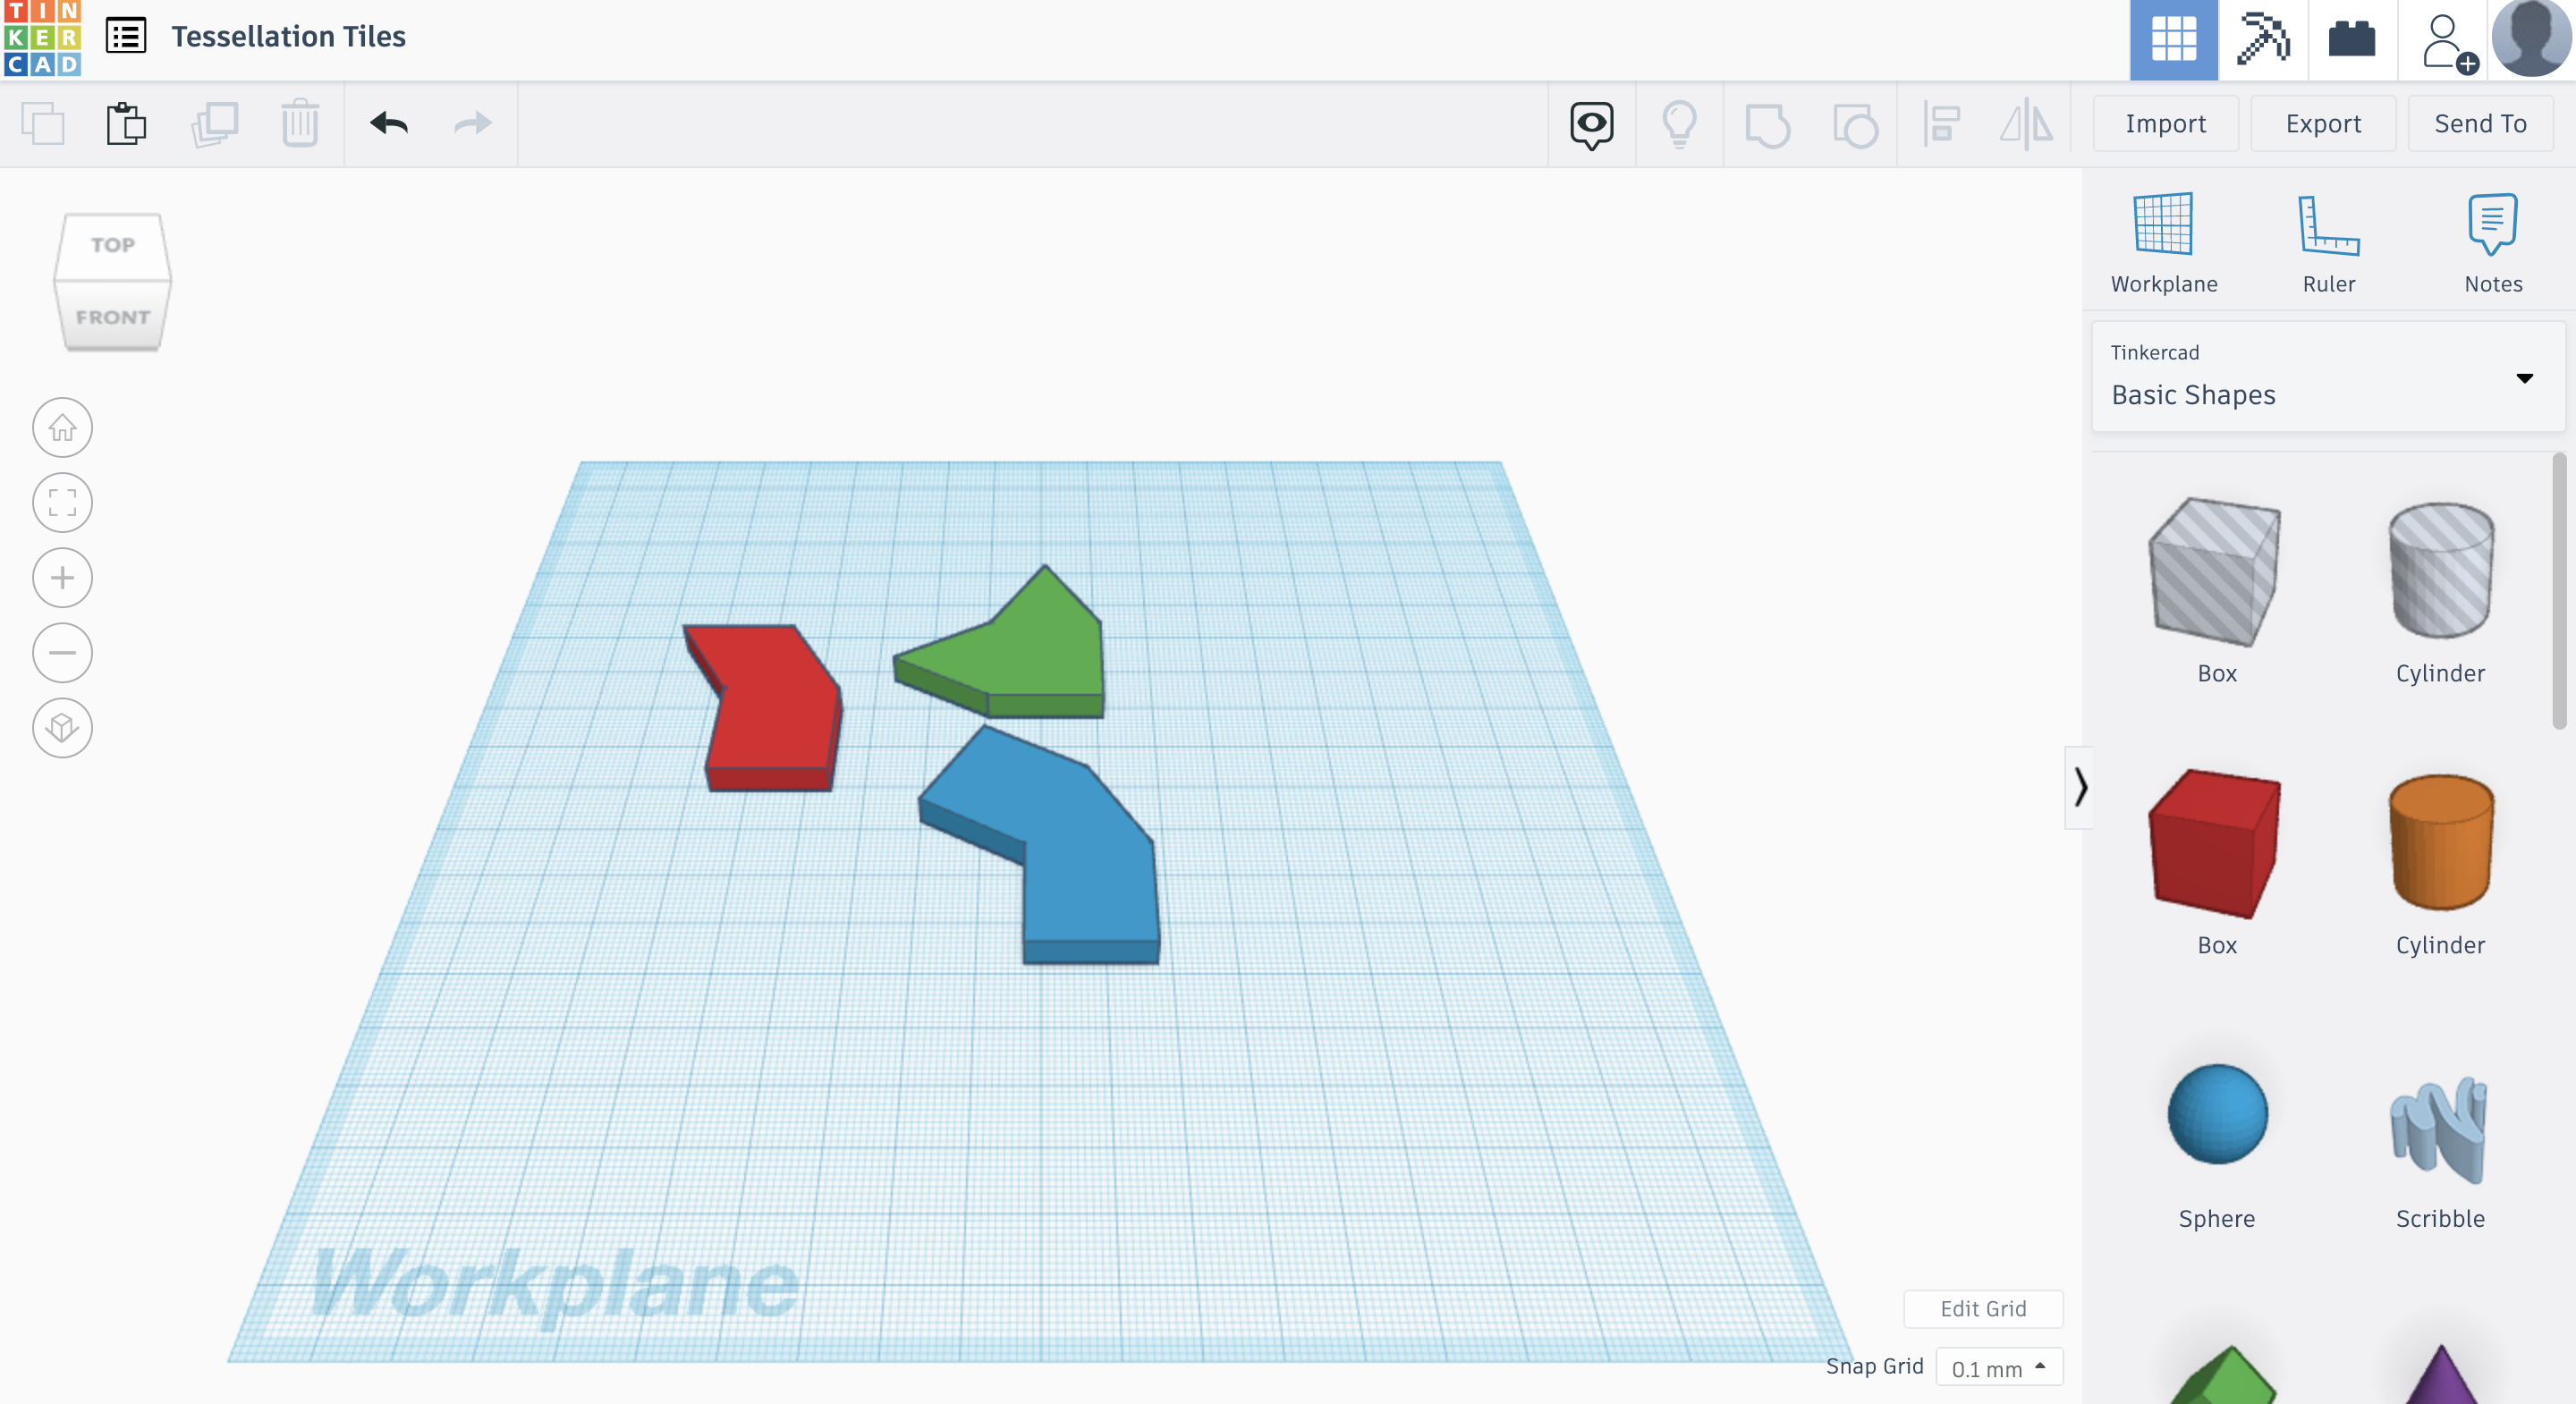Click the group objects icon
The height and width of the screenshot is (1404, 2576).
tap(1767, 121)
